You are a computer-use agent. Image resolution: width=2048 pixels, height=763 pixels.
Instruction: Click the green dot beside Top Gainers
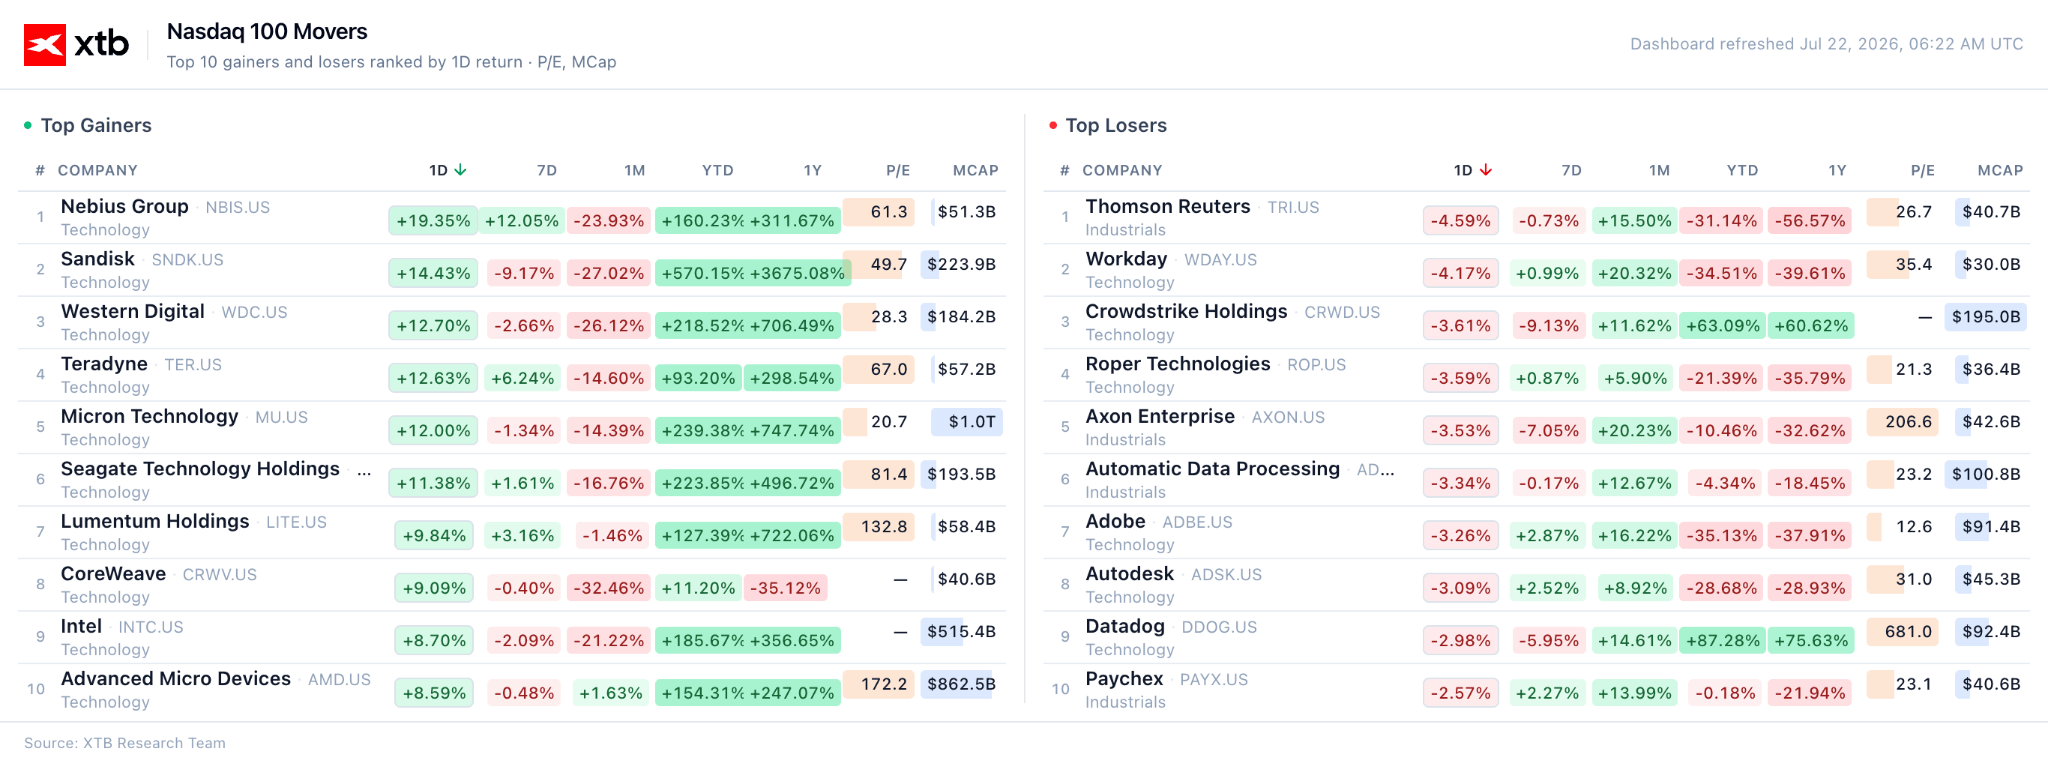pos(28,125)
